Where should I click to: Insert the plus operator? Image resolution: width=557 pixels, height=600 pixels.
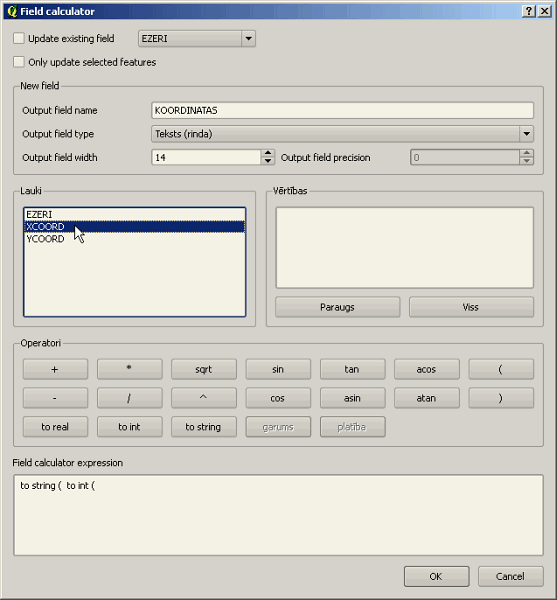coord(55,369)
